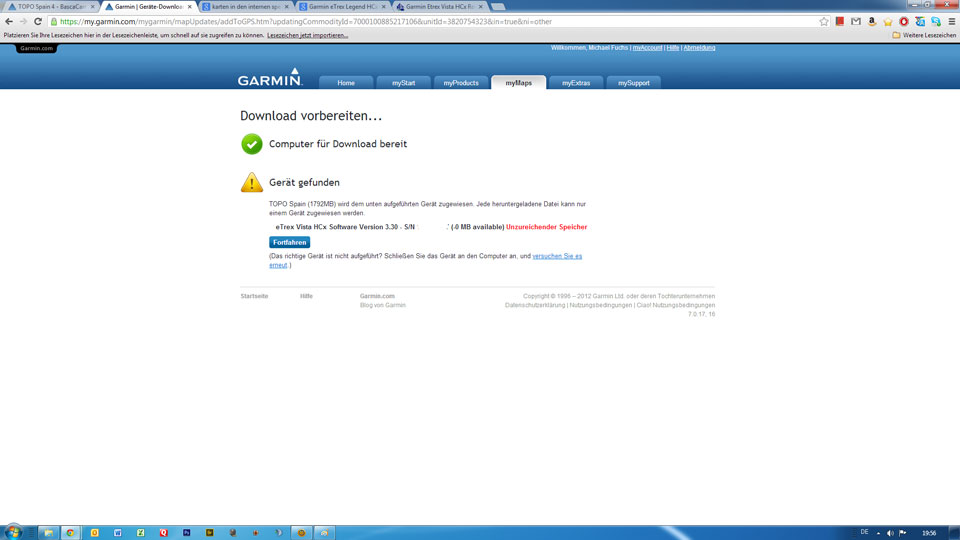This screenshot has width=960, height=540.
Task: Open the Amazon extension icon
Action: 872,21
